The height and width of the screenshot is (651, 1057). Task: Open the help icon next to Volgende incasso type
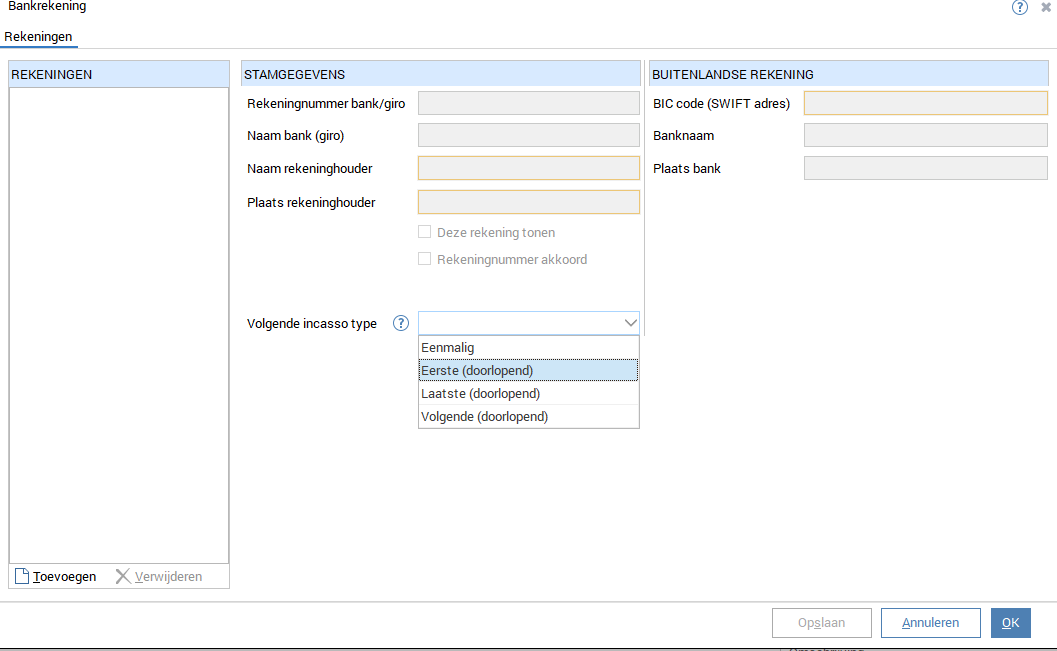coord(400,323)
